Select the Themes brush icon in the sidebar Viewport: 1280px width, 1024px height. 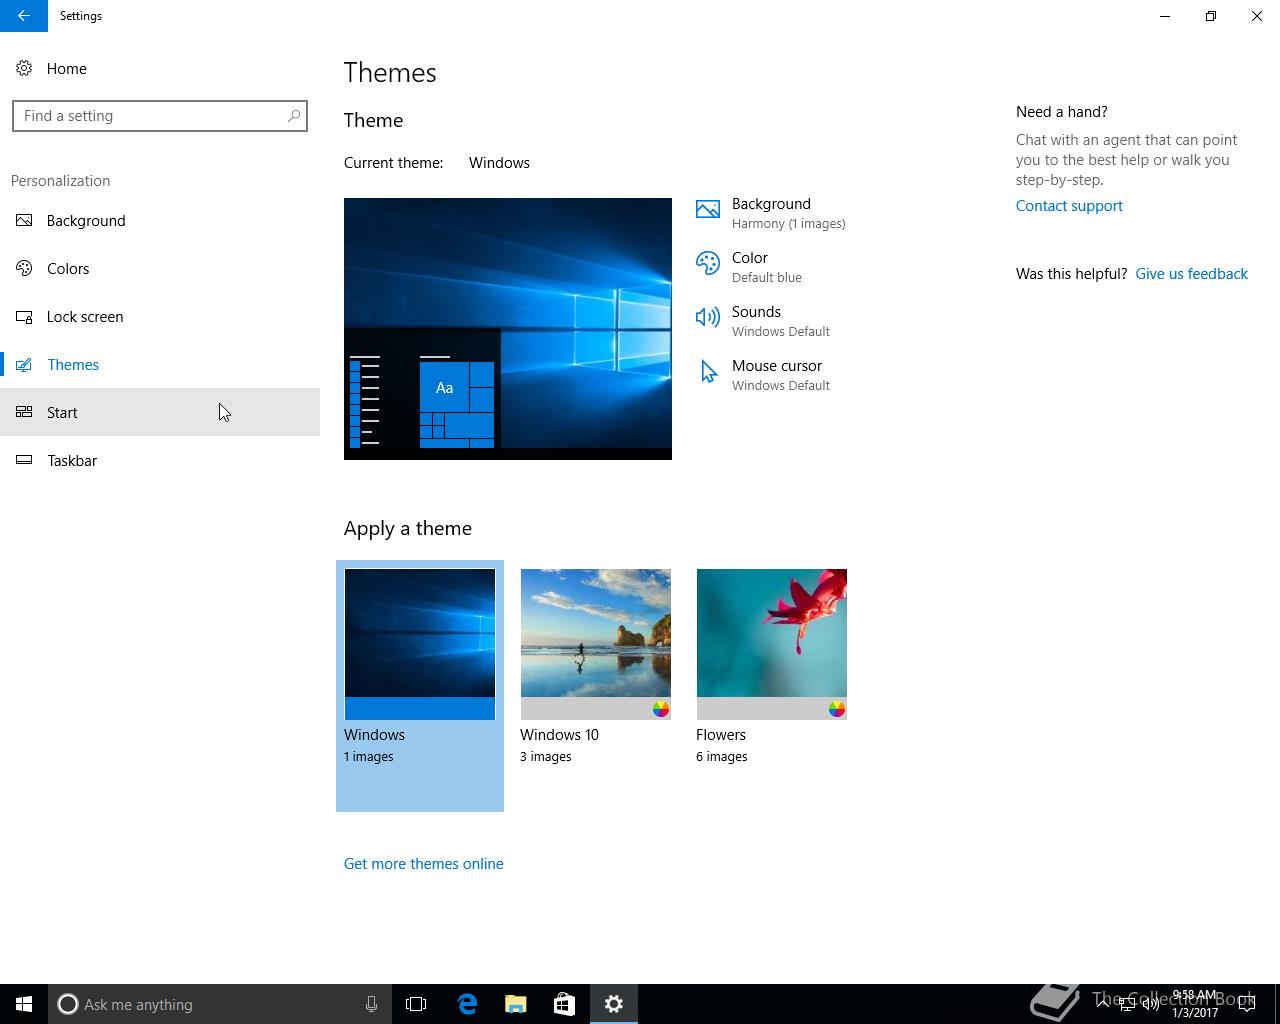(x=24, y=365)
